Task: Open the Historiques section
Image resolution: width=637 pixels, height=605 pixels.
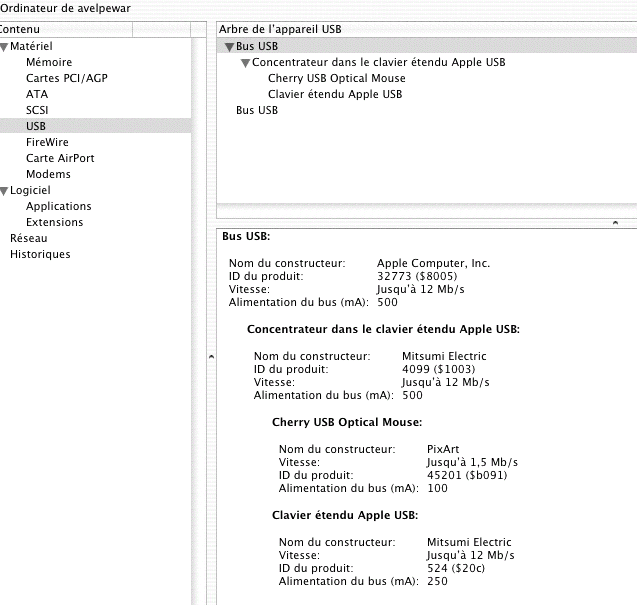Action: tap(40, 254)
